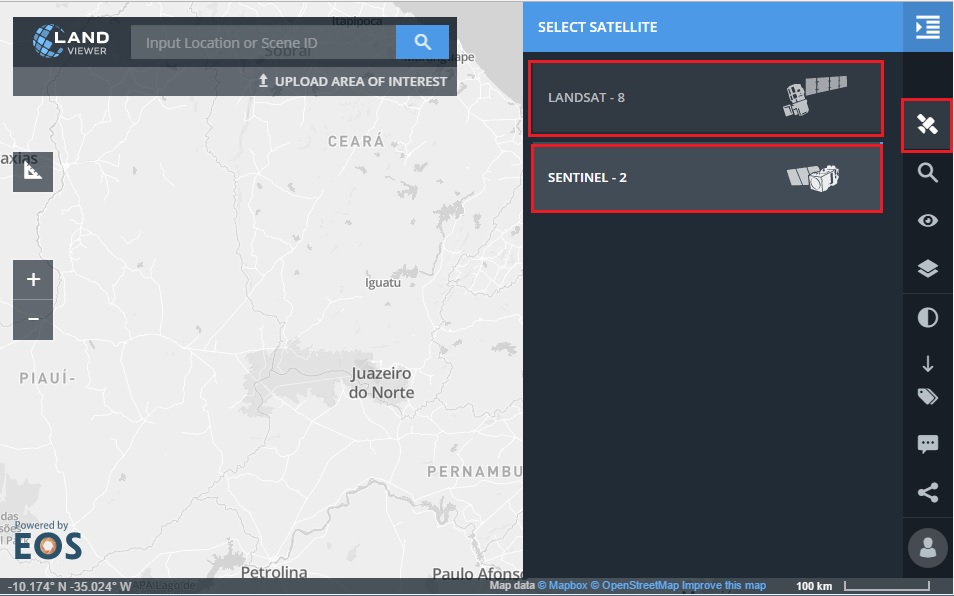
Task: Open the tags icon in sidebar
Action: [927, 397]
